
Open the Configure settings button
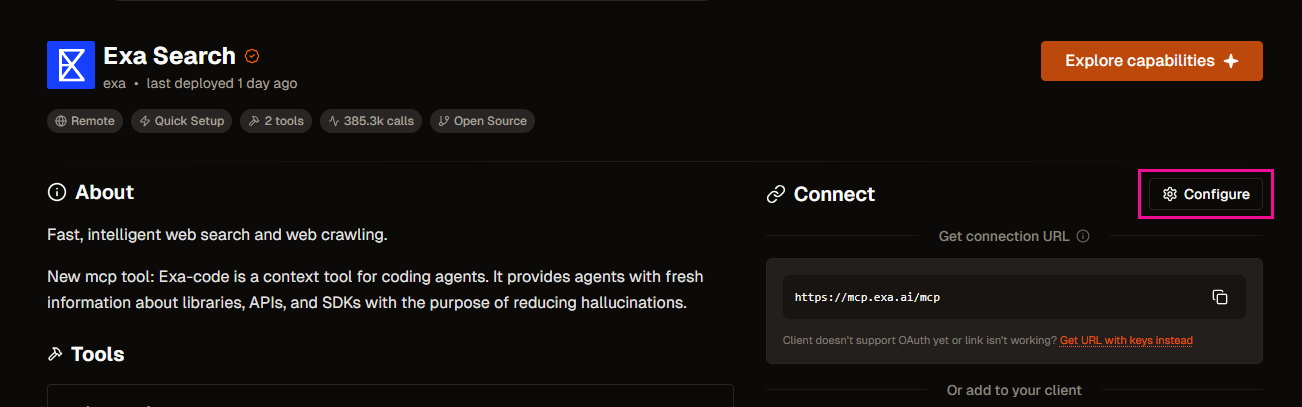pyautogui.click(x=1206, y=194)
